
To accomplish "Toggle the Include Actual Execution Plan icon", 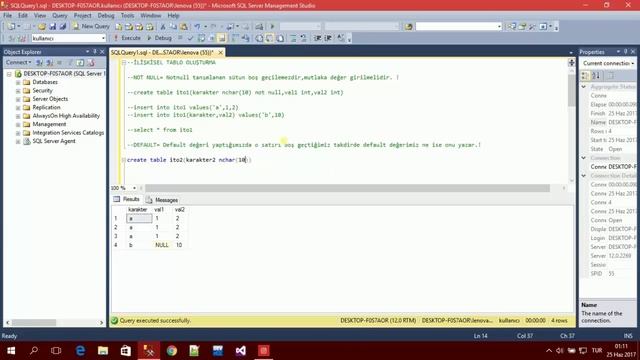I will pos(235,38).
